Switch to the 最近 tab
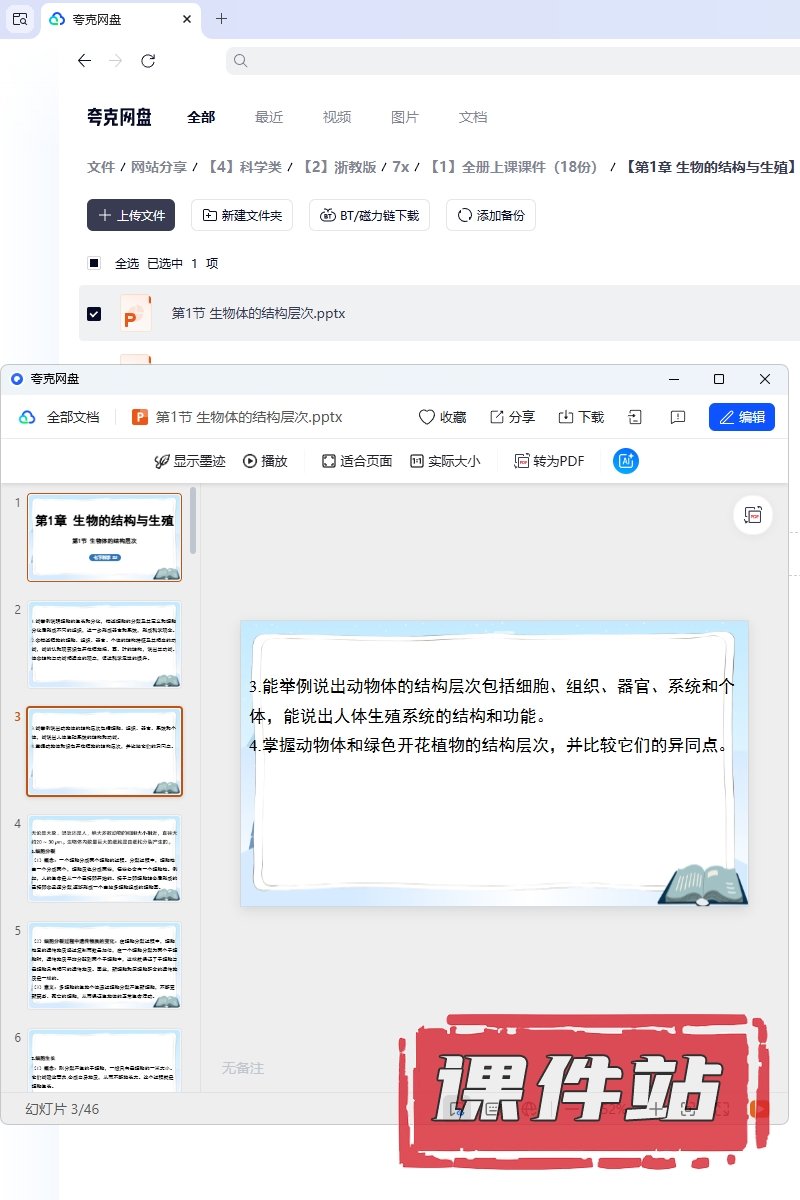 [x=269, y=117]
